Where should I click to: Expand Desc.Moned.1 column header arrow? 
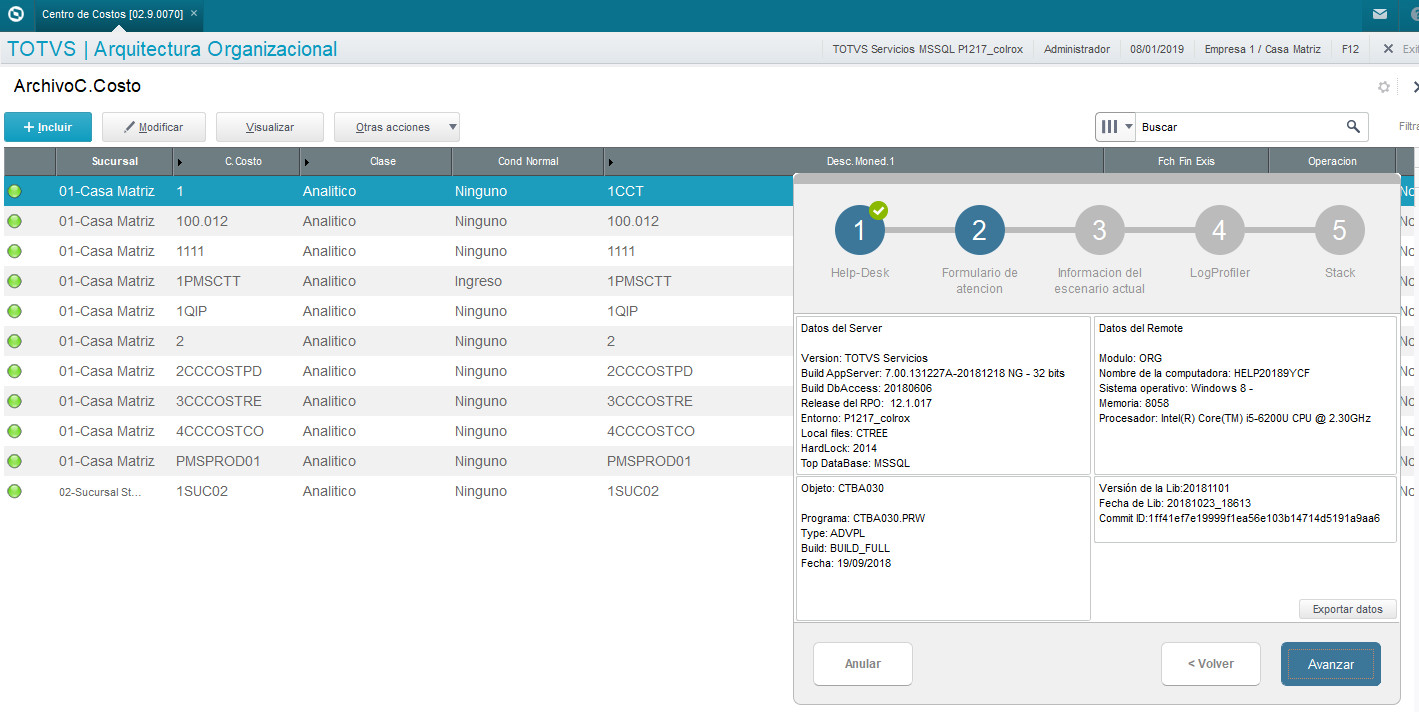(x=611, y=161)
